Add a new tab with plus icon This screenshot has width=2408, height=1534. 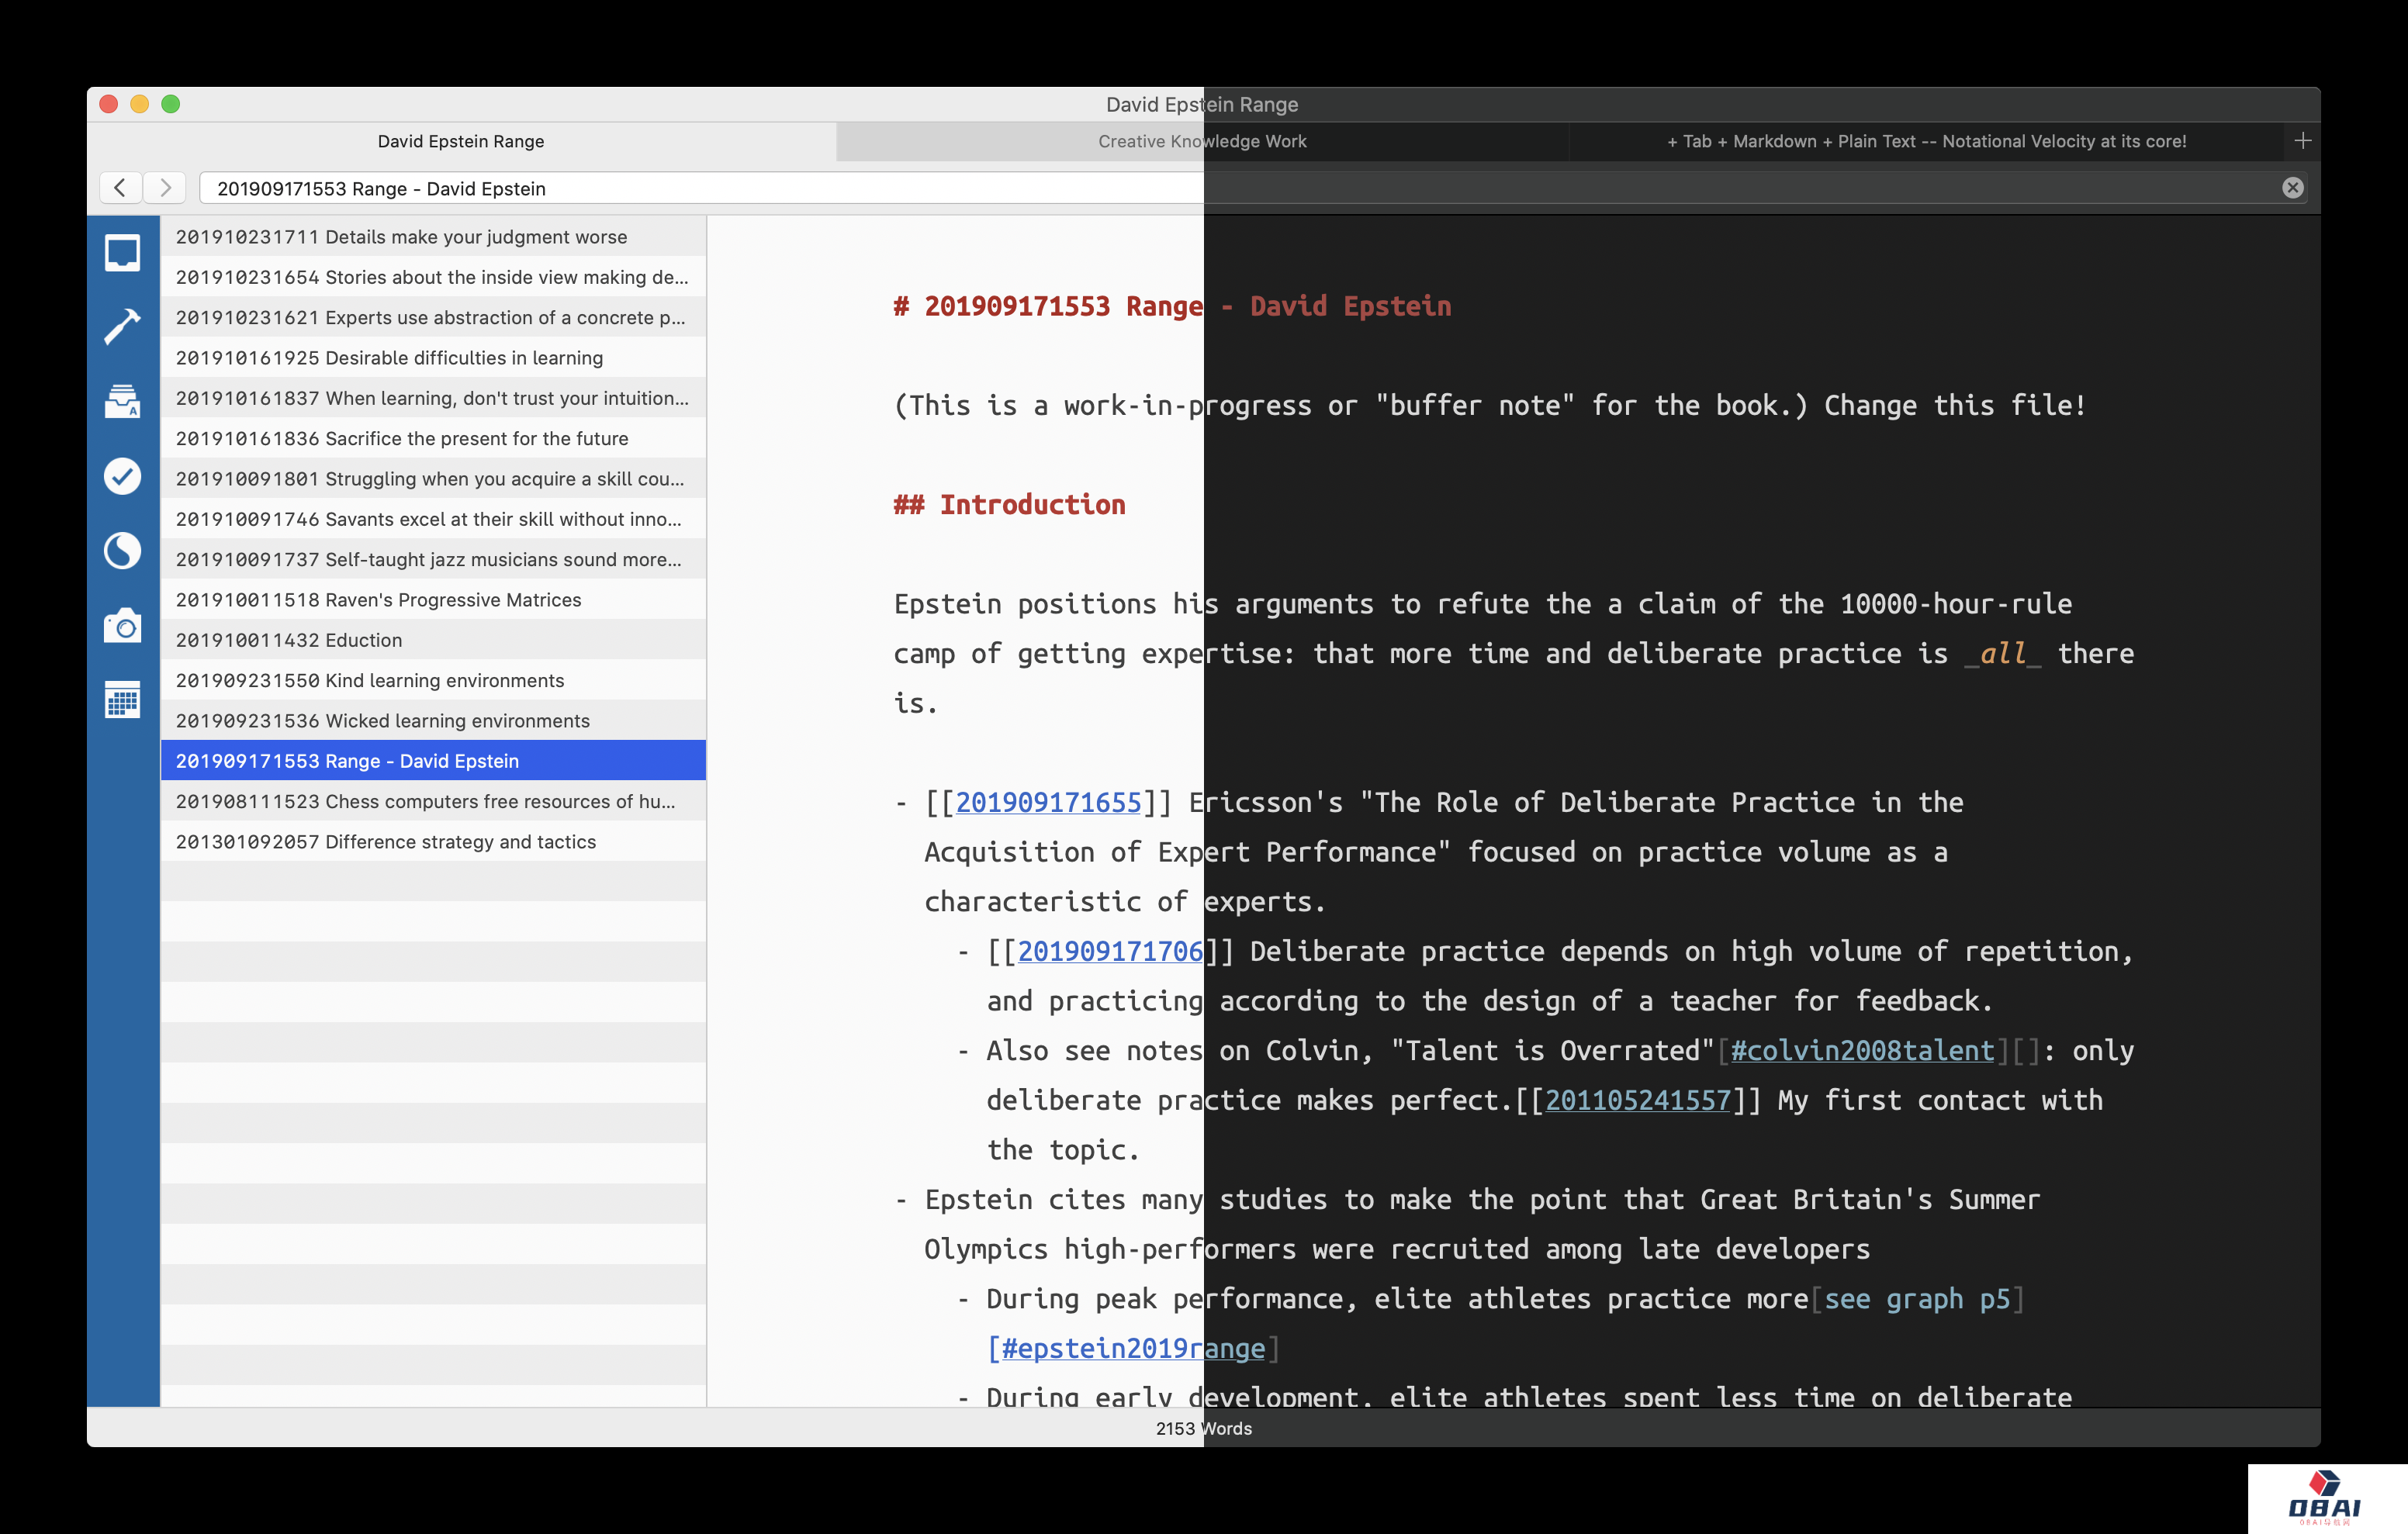tap(2302, 141)
